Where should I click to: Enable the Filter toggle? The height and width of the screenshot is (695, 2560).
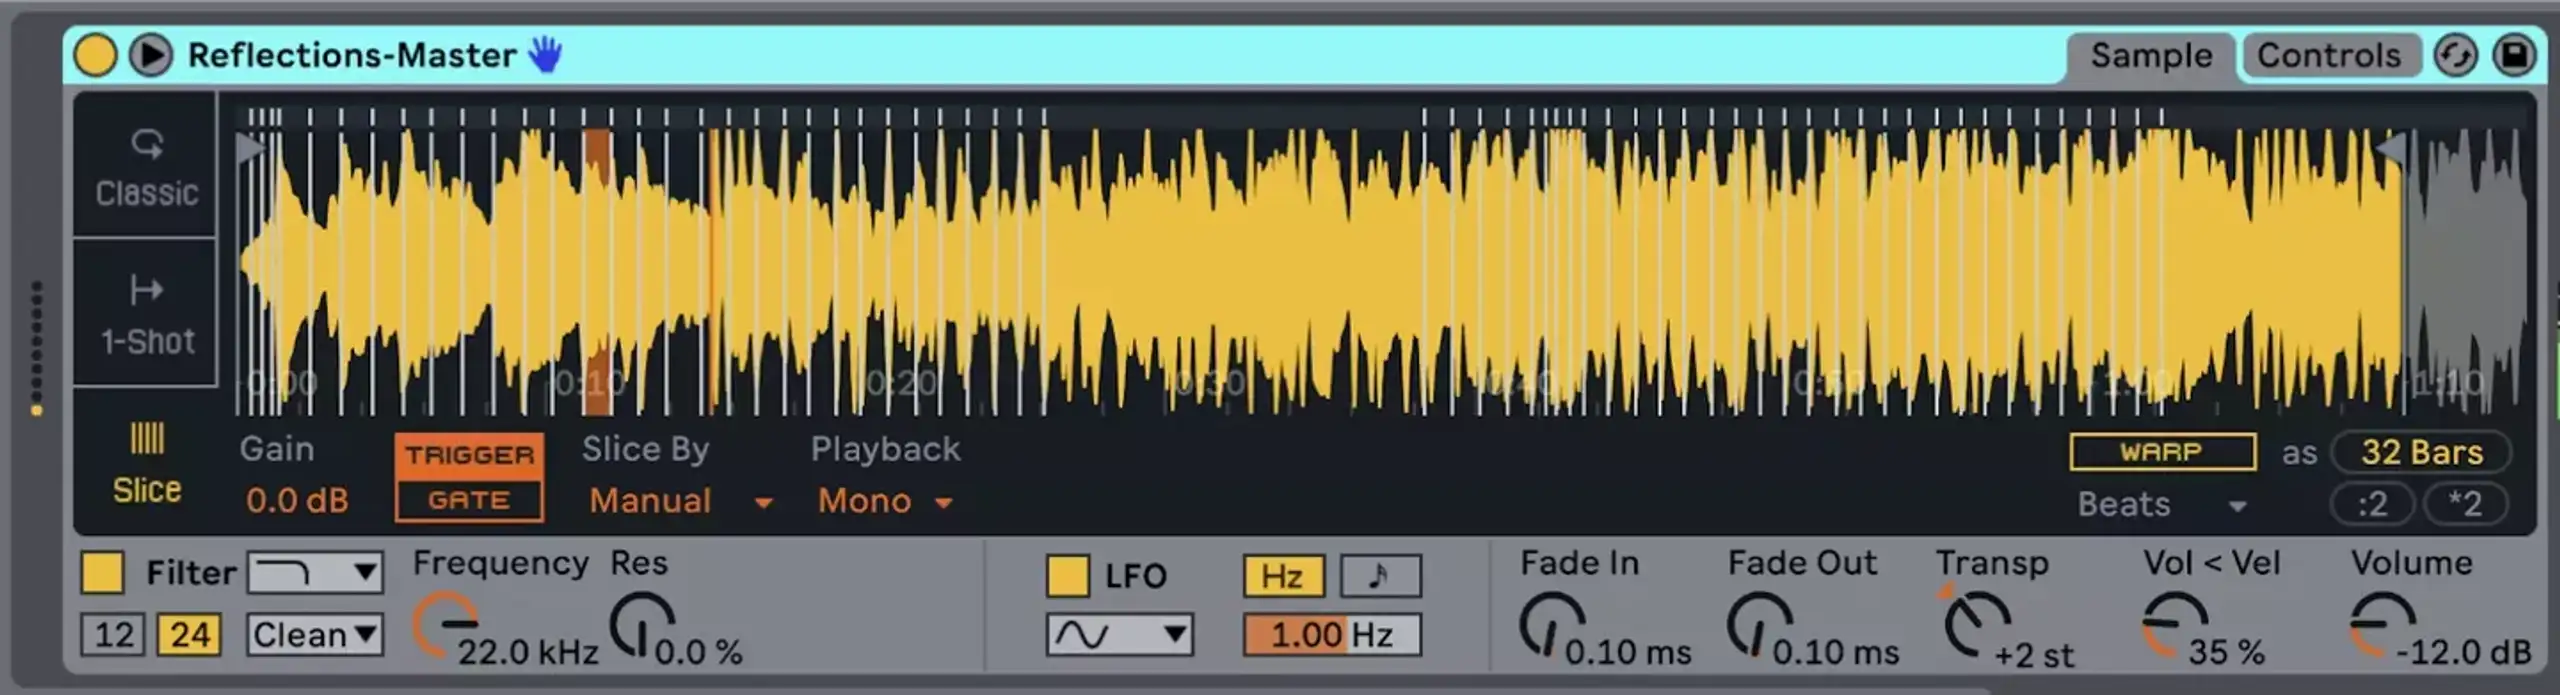102,573
